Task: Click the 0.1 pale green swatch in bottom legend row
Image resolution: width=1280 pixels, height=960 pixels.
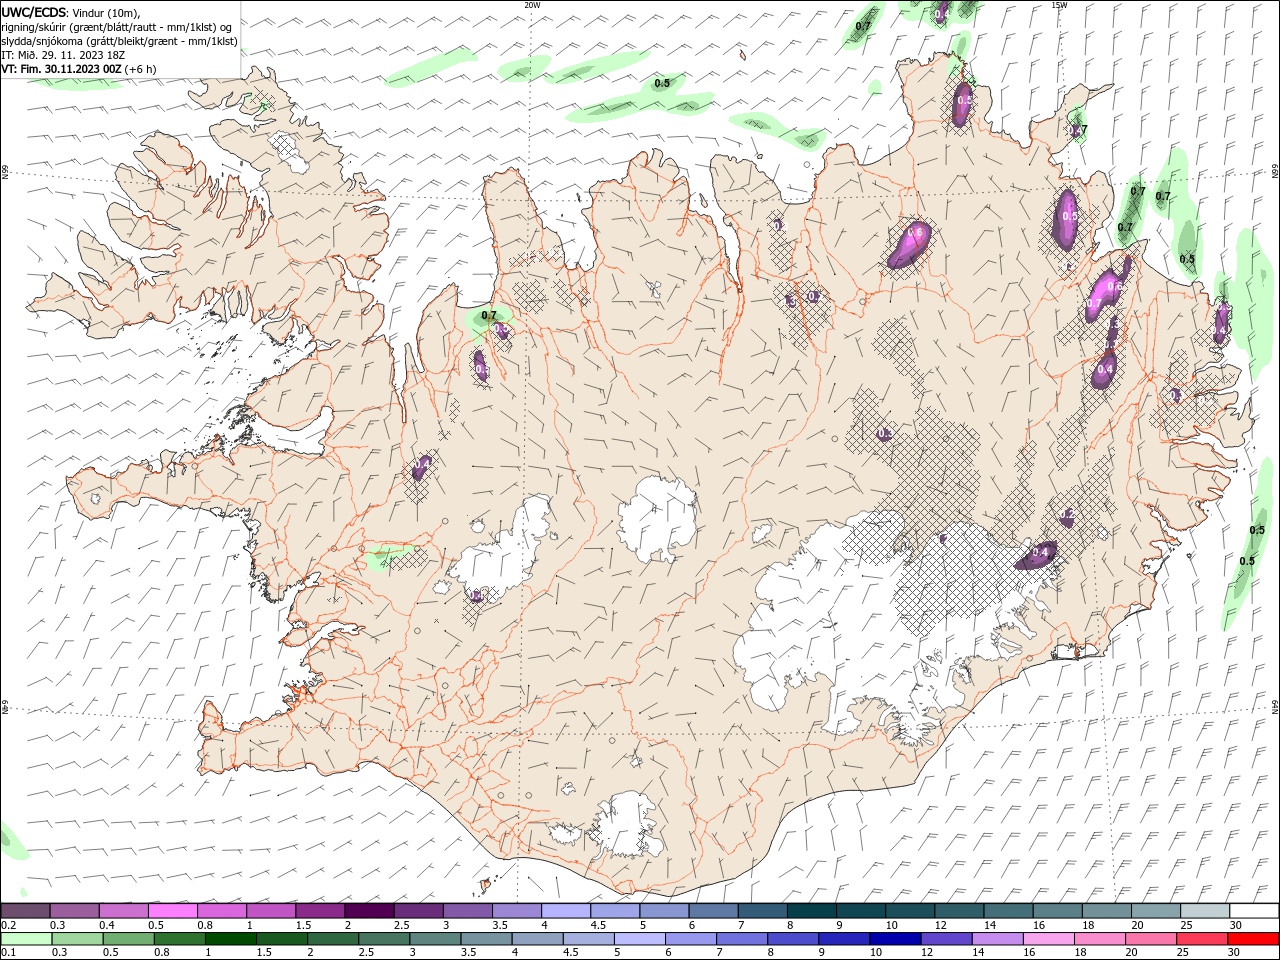Action: (x=26, y=939)
